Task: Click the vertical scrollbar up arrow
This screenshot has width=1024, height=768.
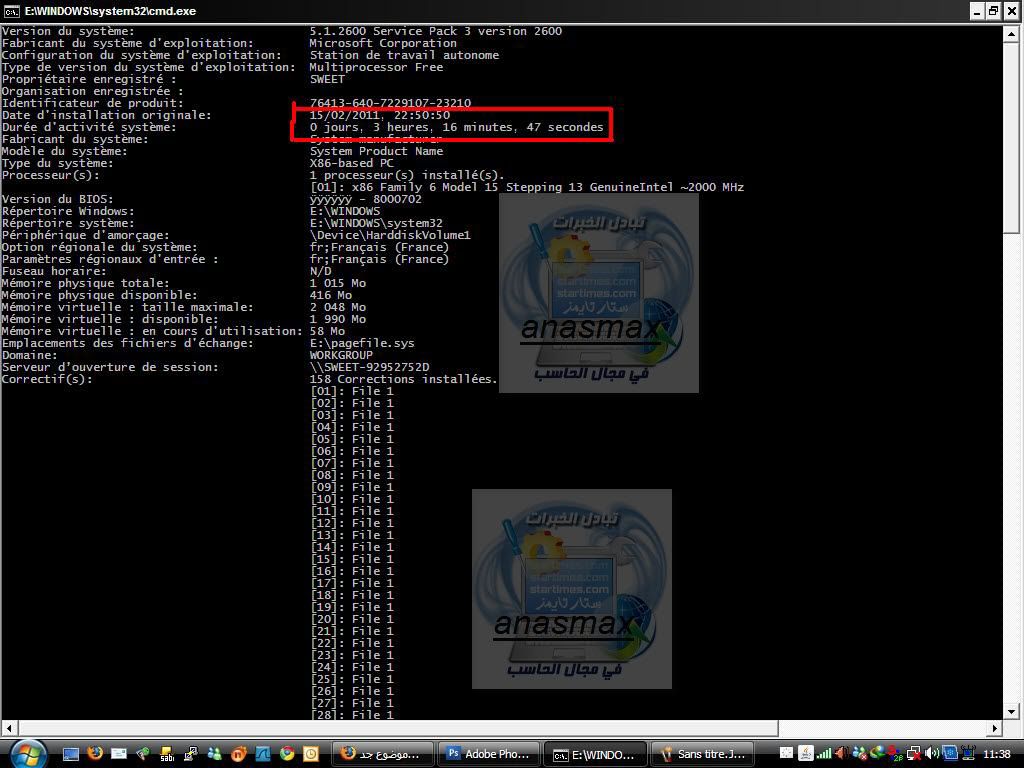Action: 1011,33
